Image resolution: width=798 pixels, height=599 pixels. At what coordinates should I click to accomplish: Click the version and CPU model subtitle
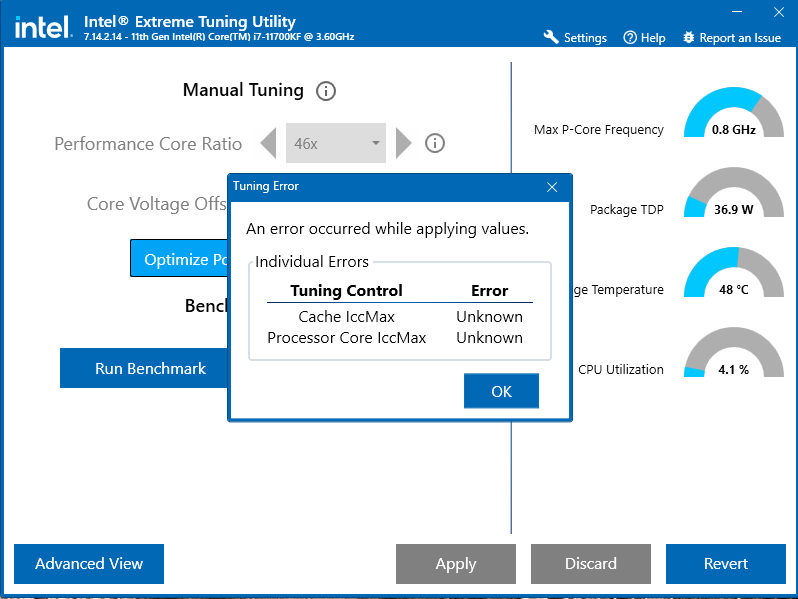click(219, 37)
